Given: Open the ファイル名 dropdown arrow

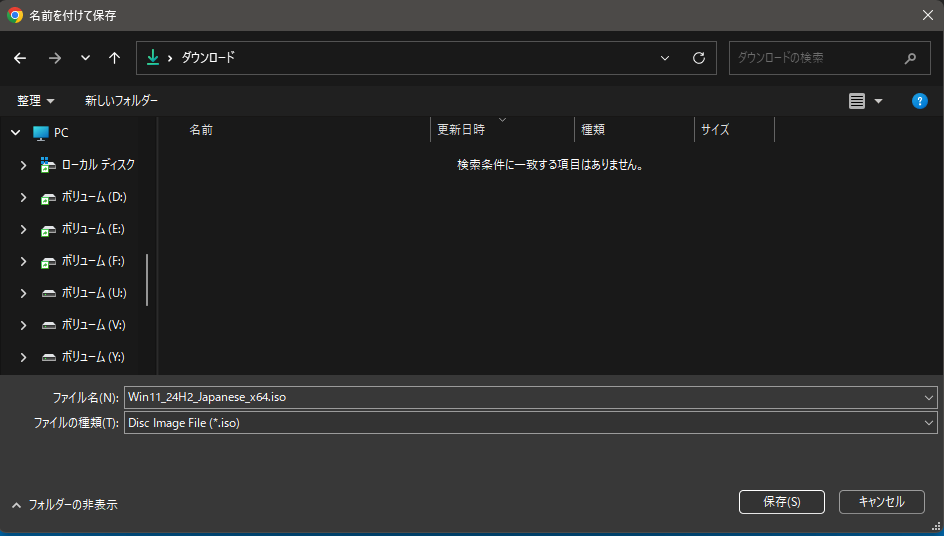Looking at the screenshot, I should coord(928,397).
